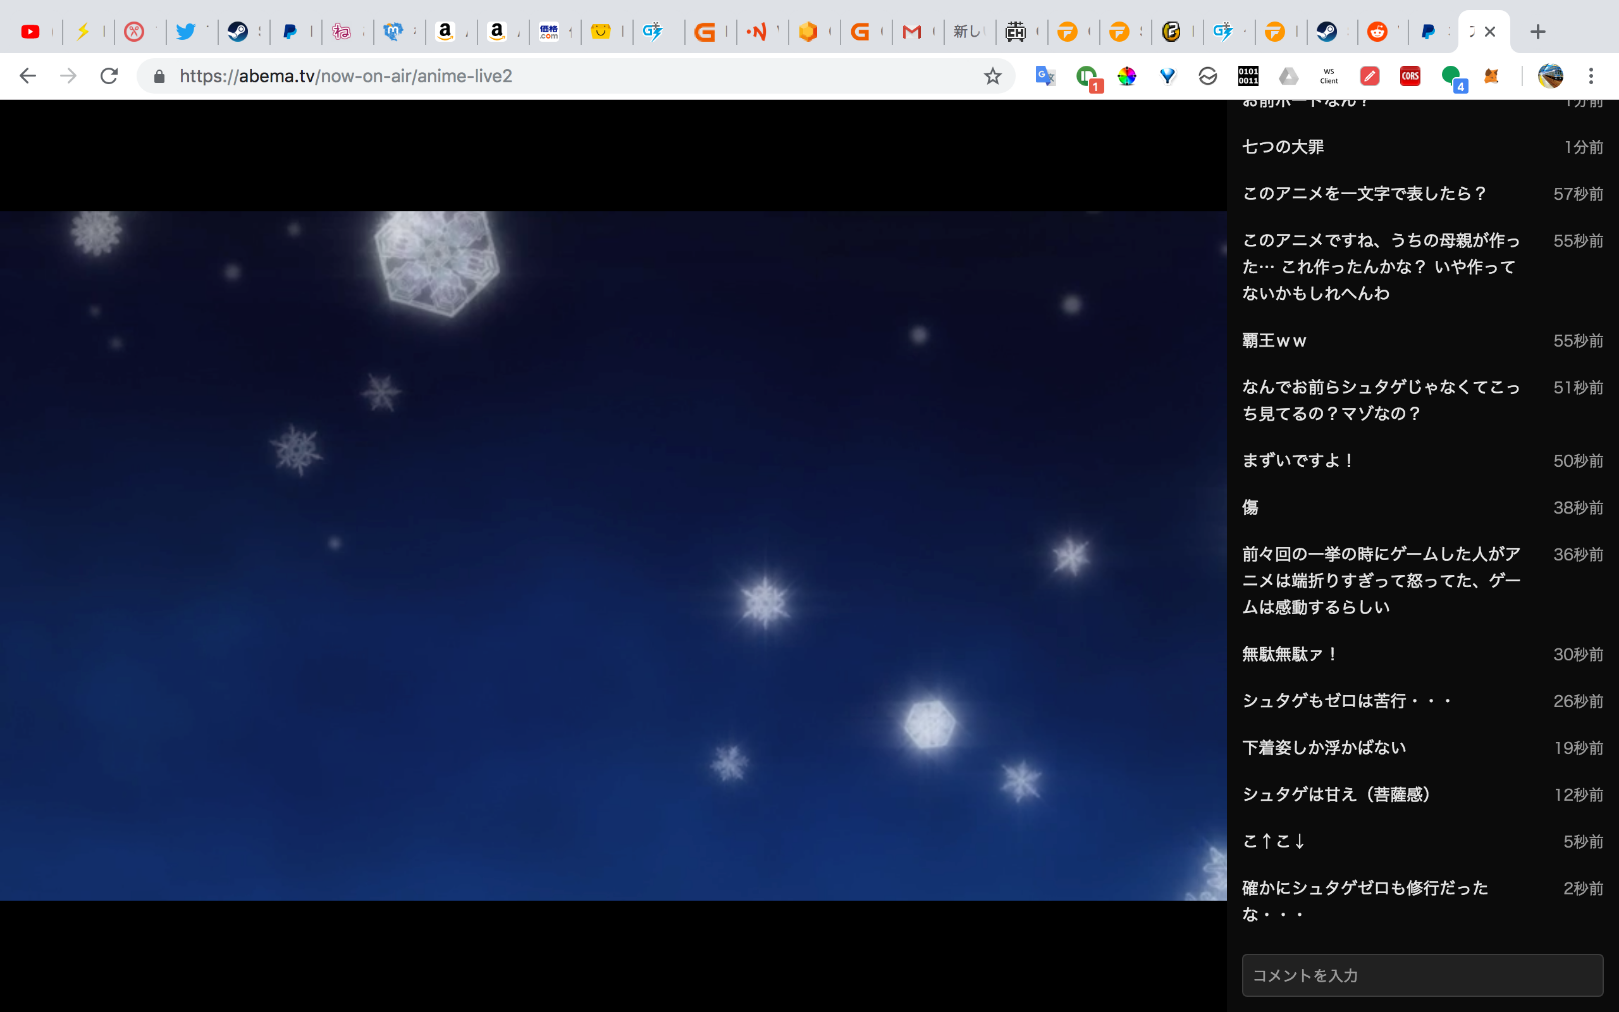1619x1012 pixels.
Task: Open the Chrome three-dot menu
Action: tap(1591, 76)
